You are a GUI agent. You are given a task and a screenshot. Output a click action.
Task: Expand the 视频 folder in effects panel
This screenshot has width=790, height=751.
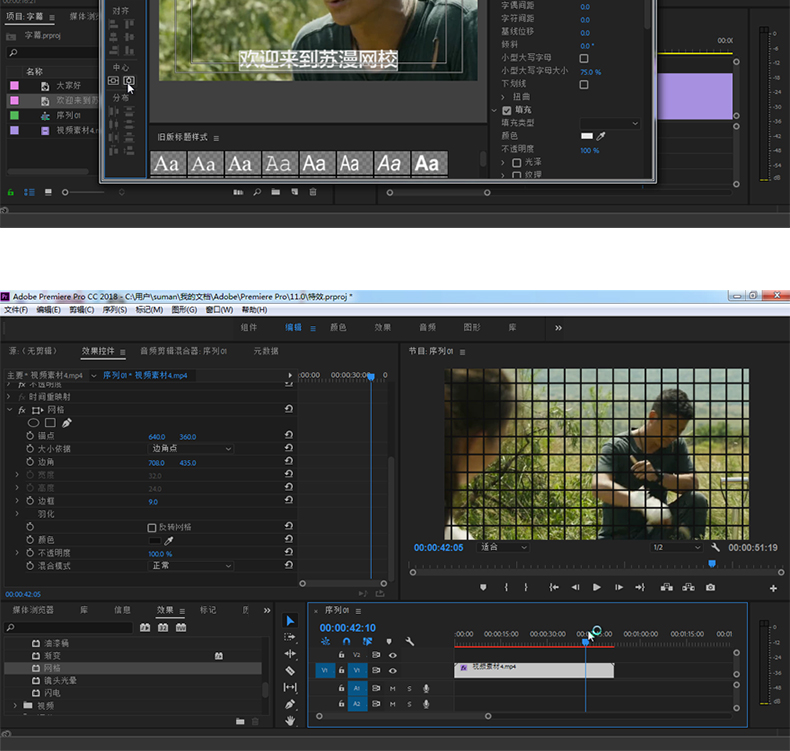(x=15, y=705)
